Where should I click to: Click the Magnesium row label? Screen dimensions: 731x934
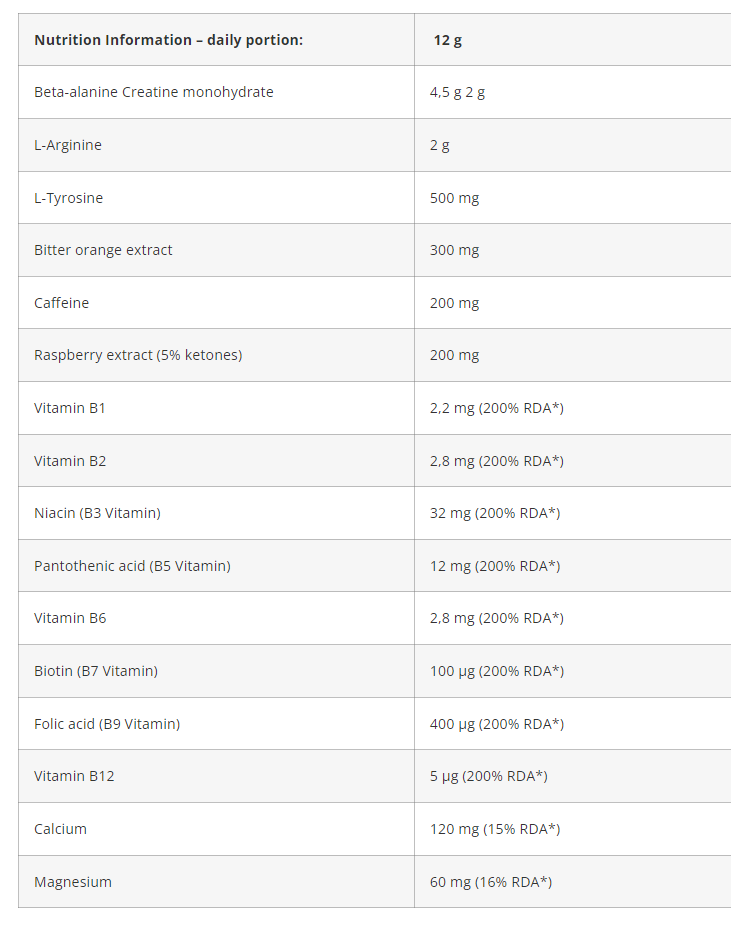coord(73,882)
